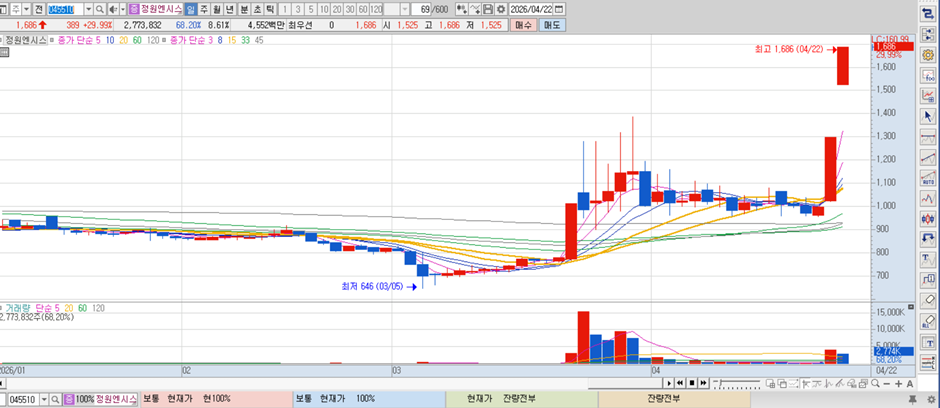Select the 현재가 잔량전부 green tab
This screenshot has height=408, width=940.
tap(522, 398)
